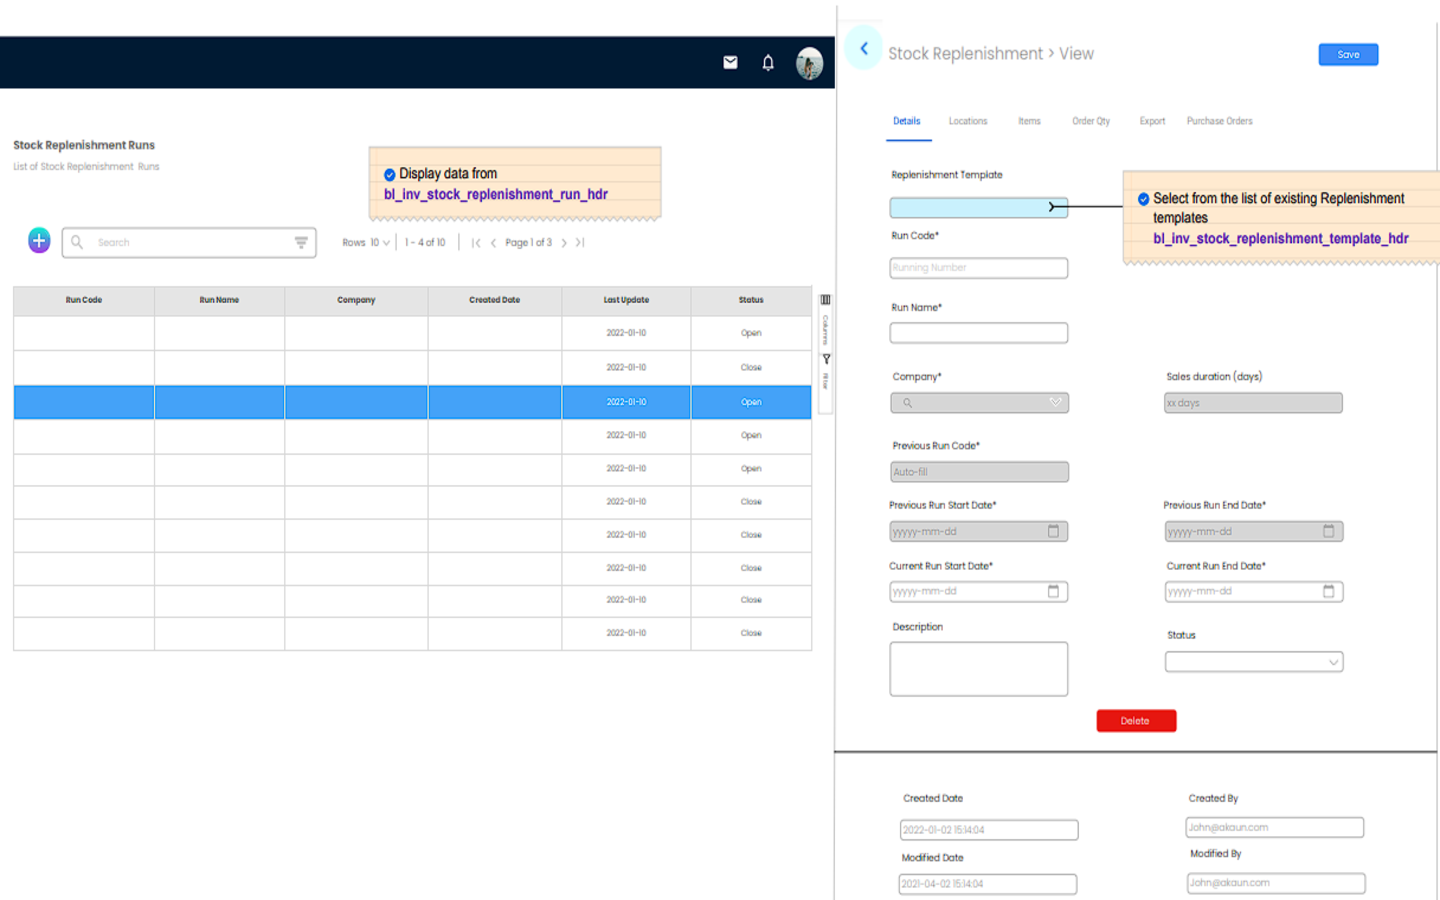The height and width of the screenshot is (900, 1440).
Task: Click the Created Date field
Action: point(988,830)
